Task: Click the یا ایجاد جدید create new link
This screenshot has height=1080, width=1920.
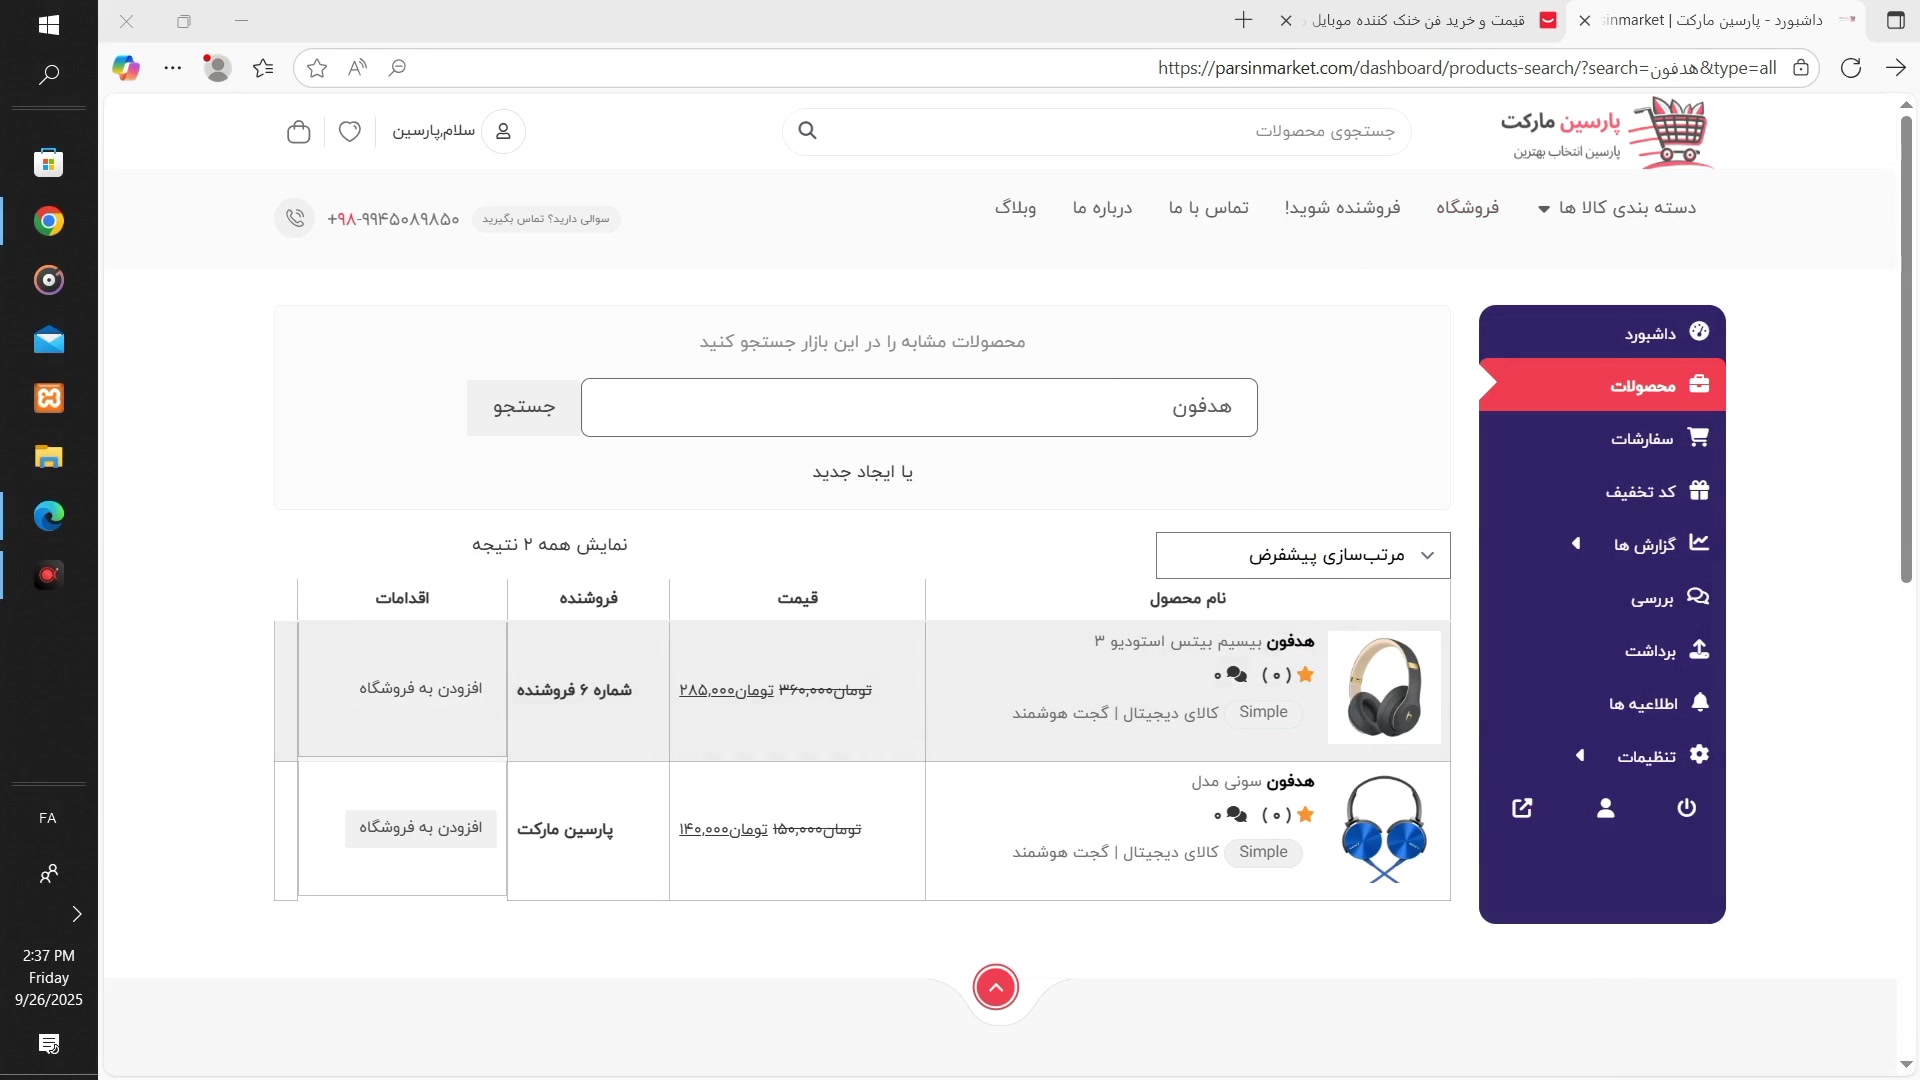Action: 862,472
